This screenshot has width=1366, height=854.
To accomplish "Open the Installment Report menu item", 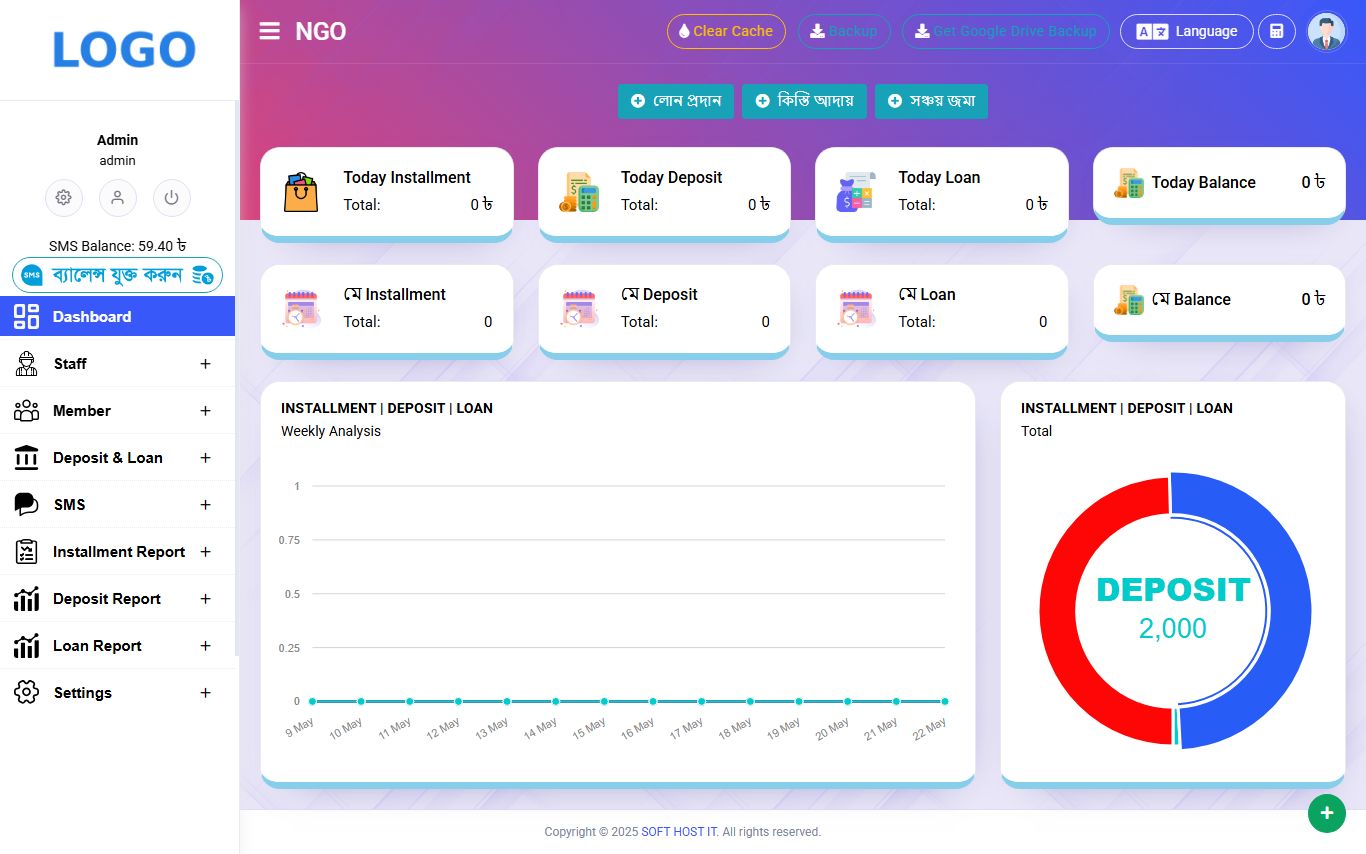I will pyautogui.click(x=117, y=552).
